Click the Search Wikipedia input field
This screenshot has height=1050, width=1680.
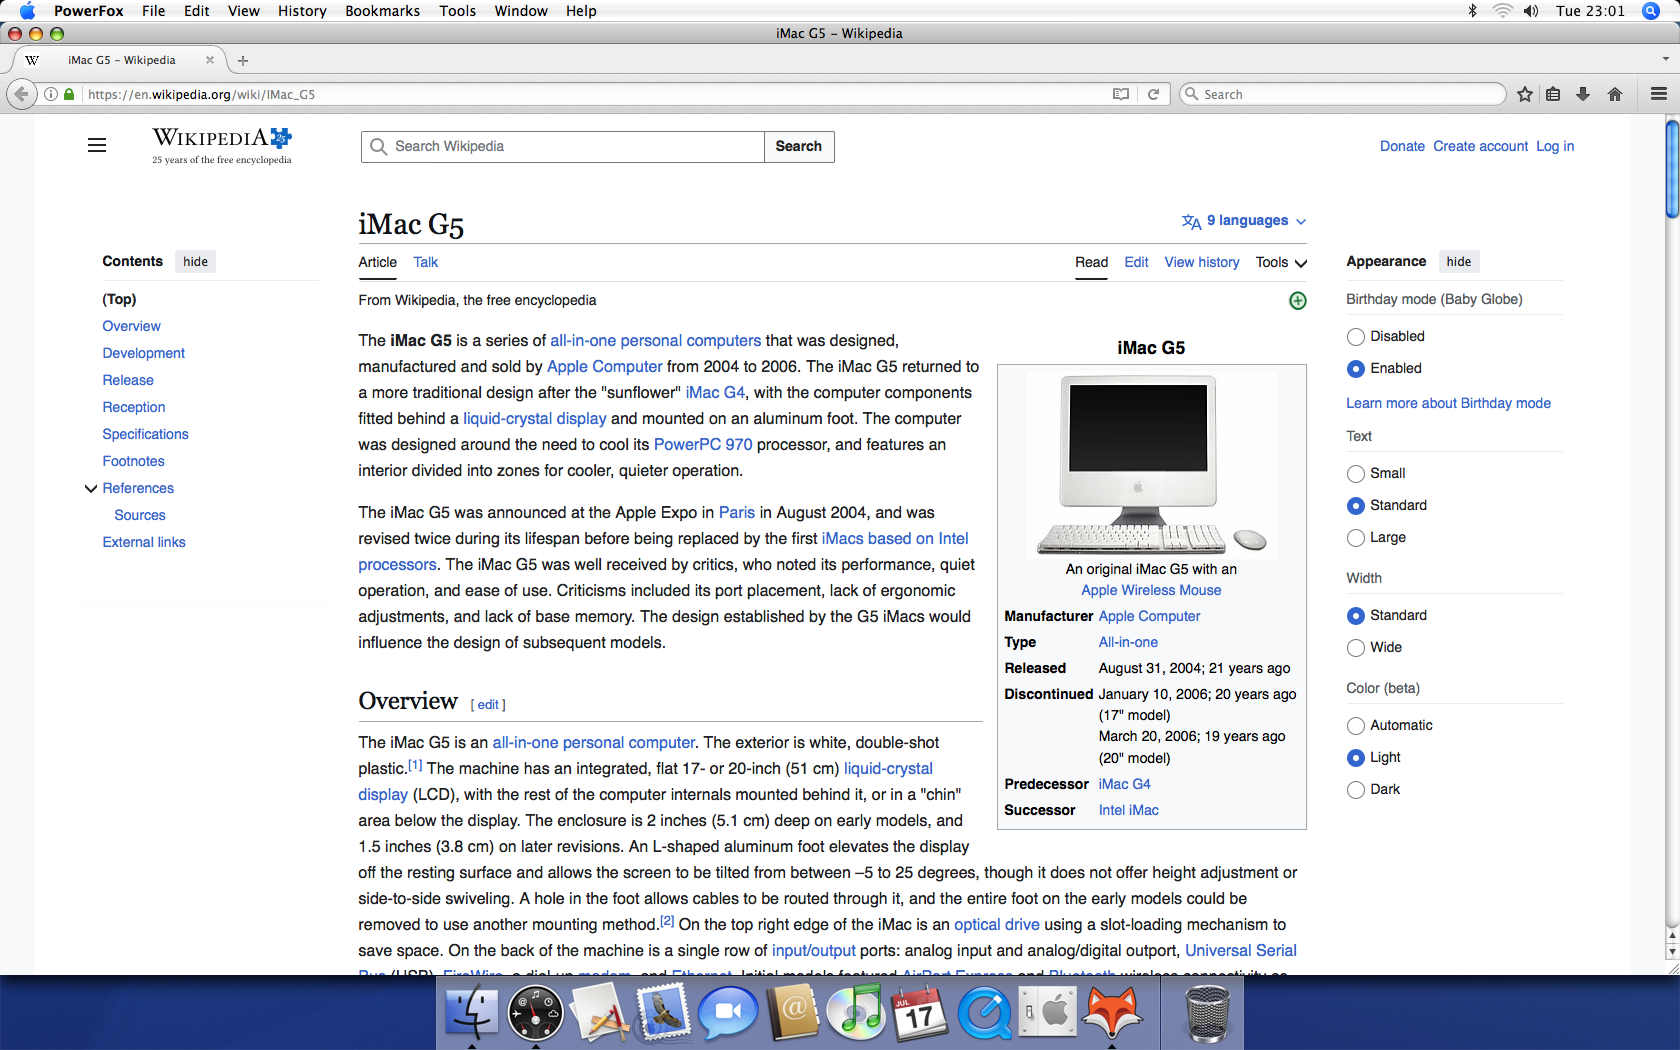[563, 147]
